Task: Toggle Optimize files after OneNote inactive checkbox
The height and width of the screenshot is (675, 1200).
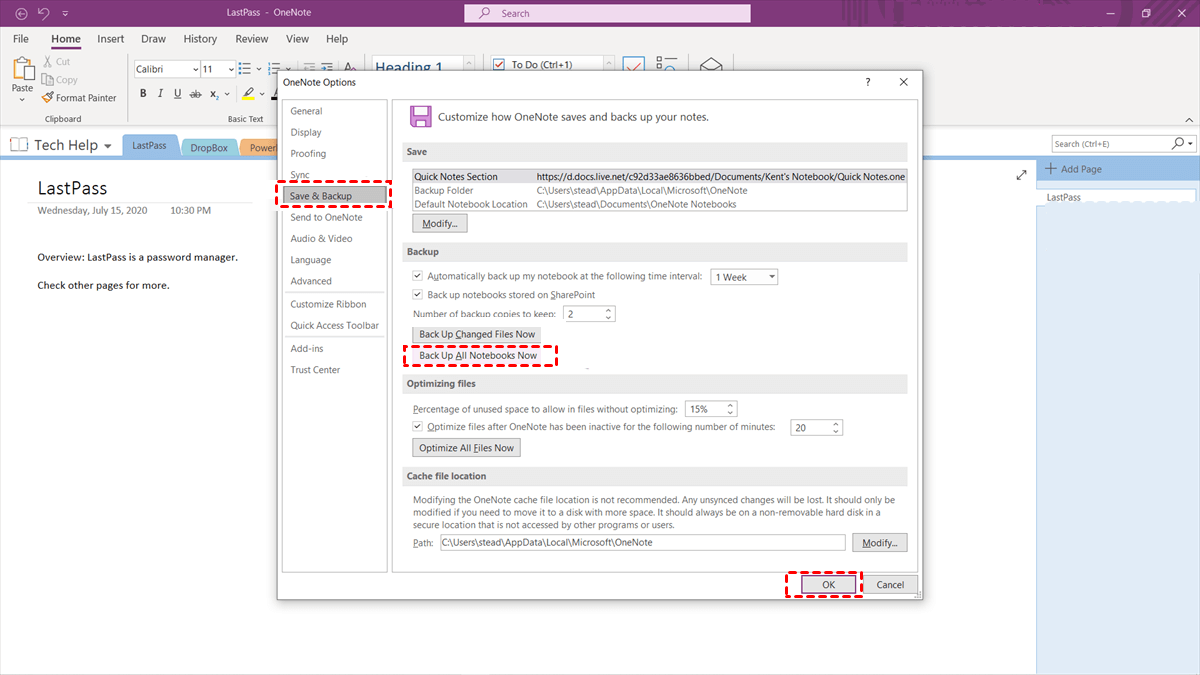Action: 418,427
